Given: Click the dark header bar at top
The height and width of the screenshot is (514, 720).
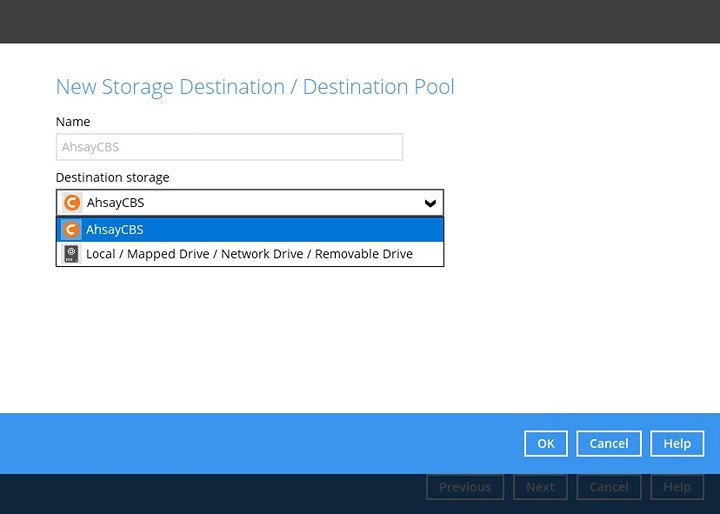Looking at the screenshot, I should [360, 21].
